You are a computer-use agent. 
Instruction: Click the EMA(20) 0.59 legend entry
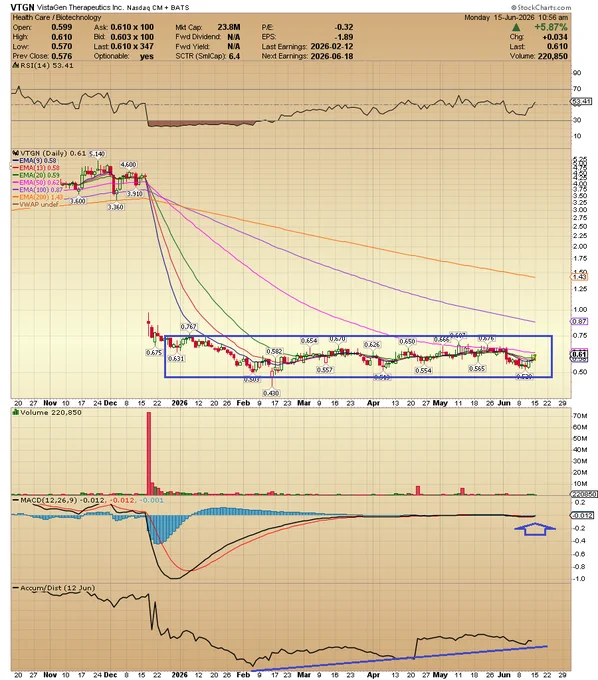click(x=37, y=175)
